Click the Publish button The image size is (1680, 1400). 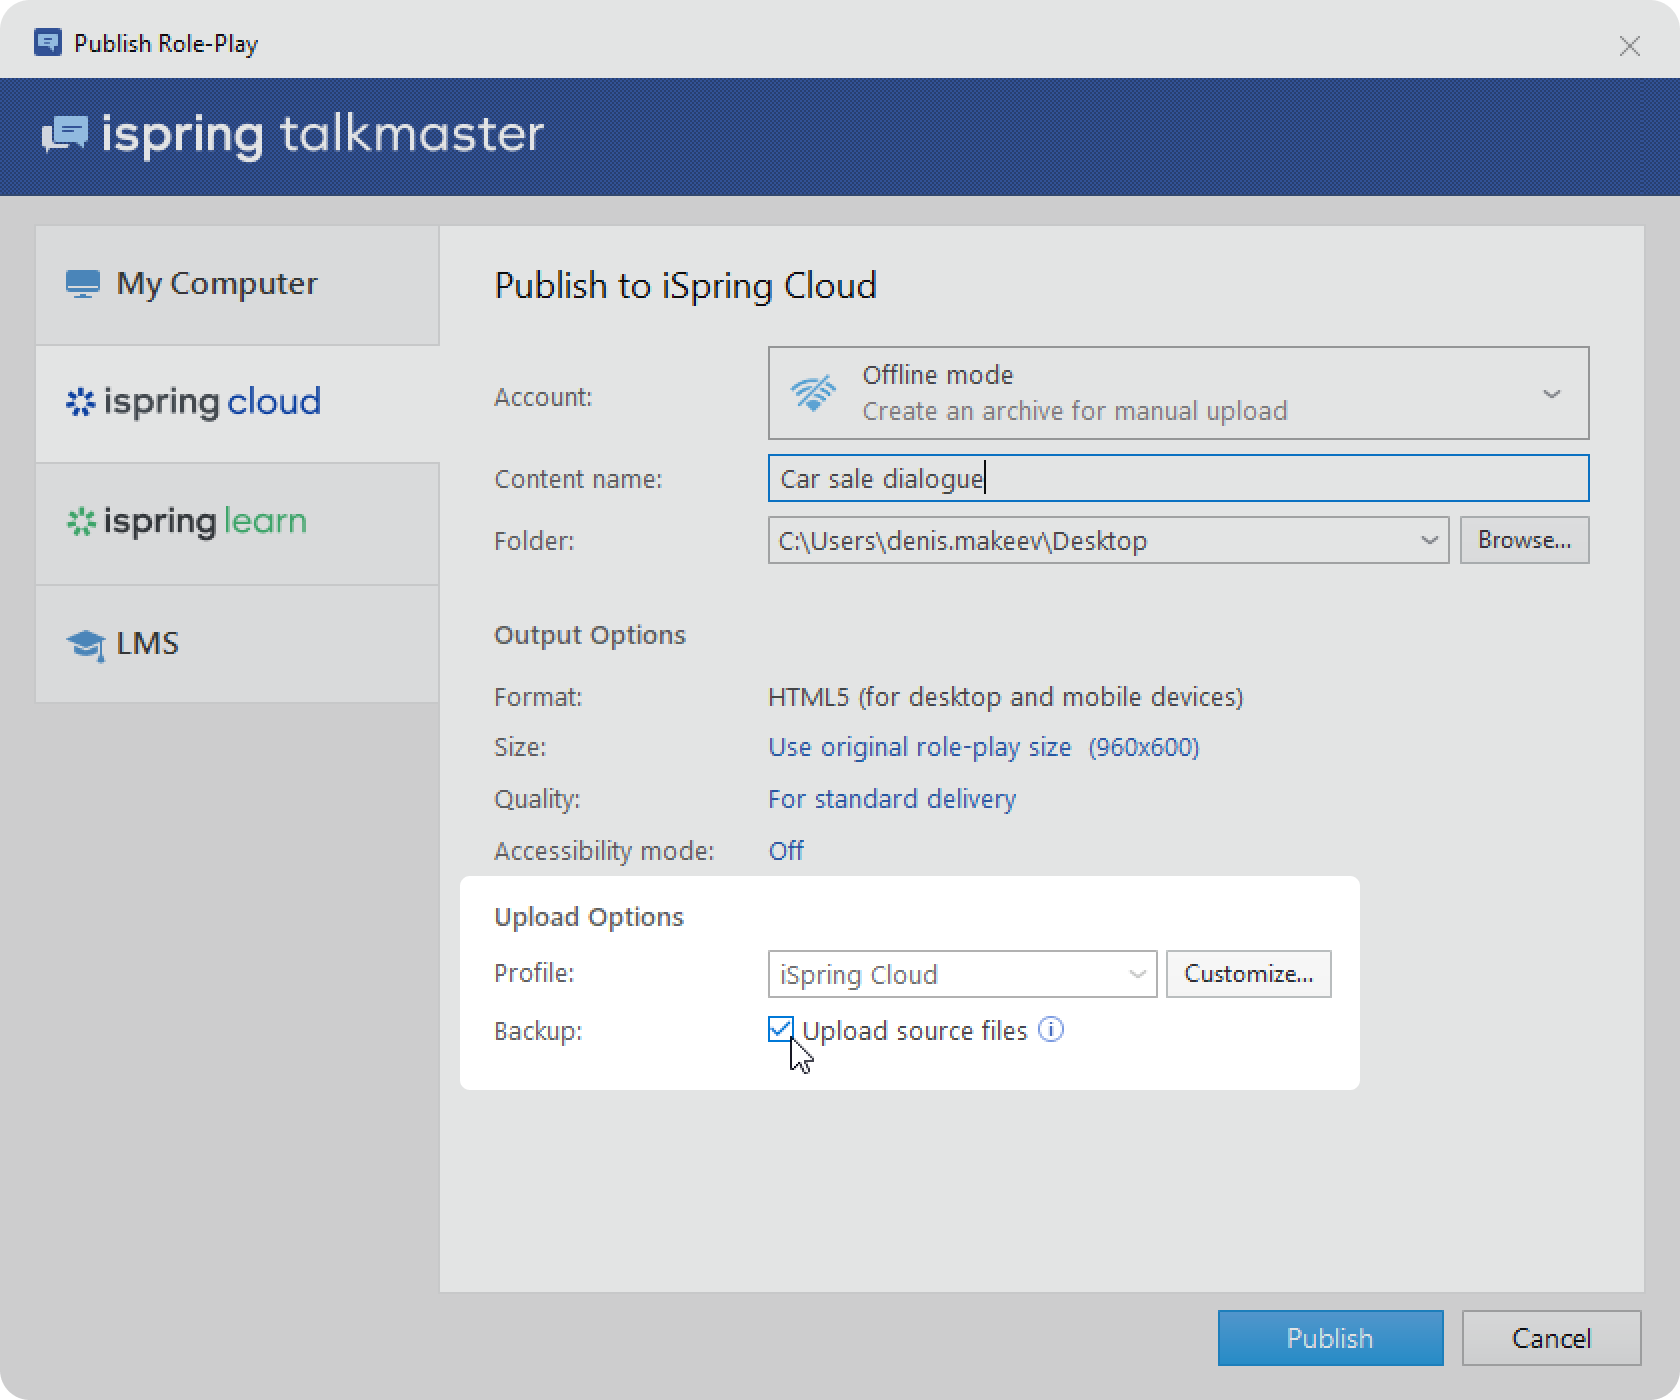(x=1330, y=1338)
